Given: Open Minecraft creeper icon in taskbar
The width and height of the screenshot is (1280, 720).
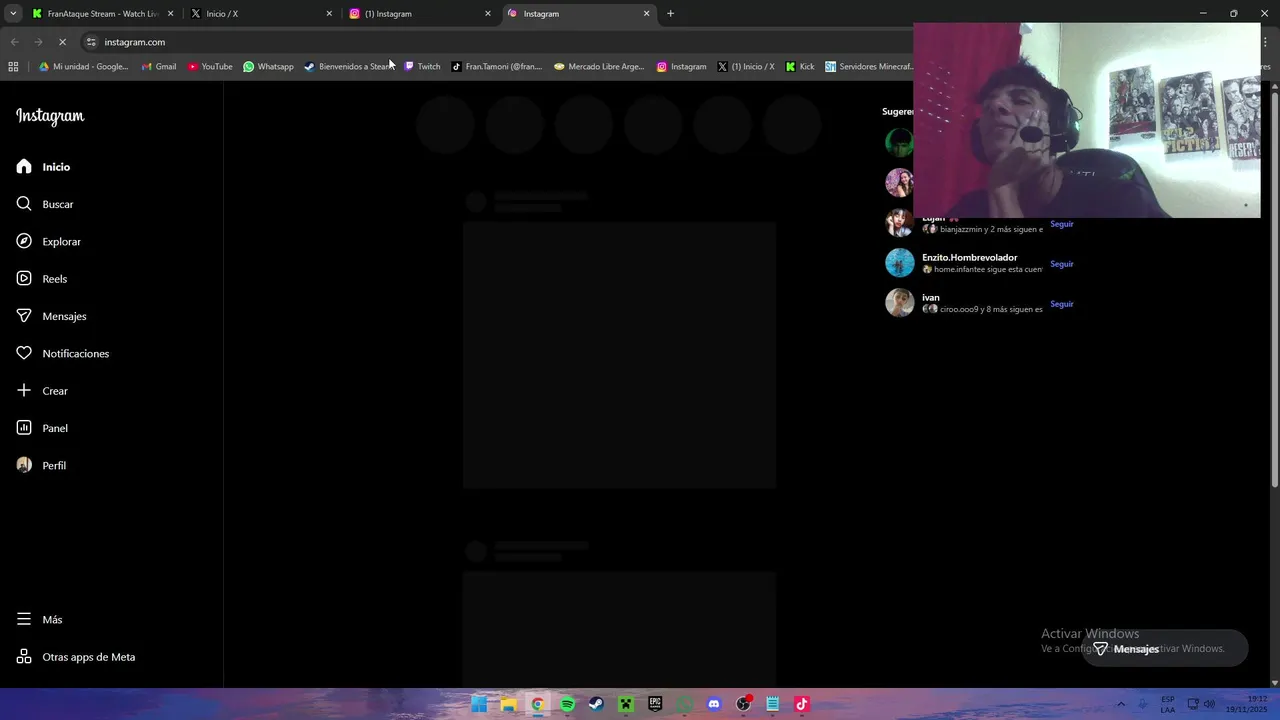Looking at the screenshot, I should tap(626, 704).
